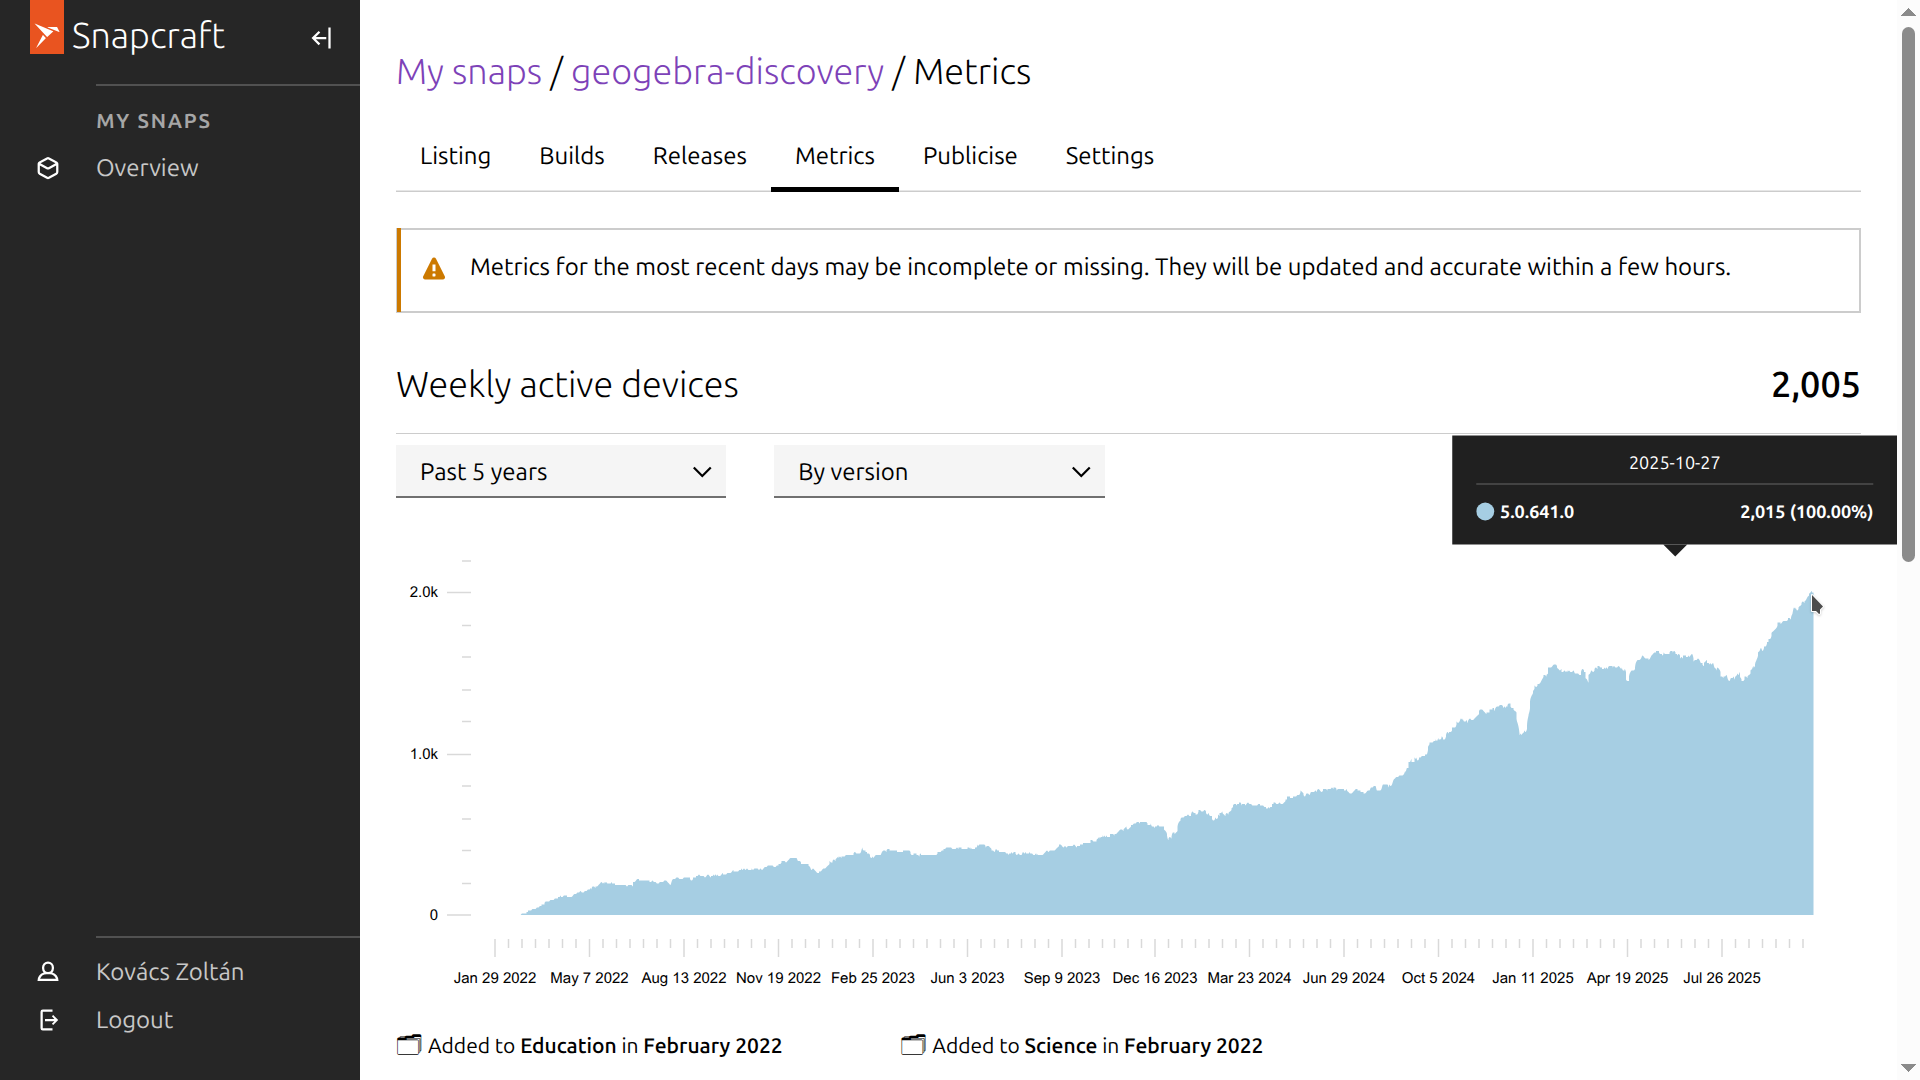Click the user profile icon
1920x1080 pixels.
pyautogui.click(x=48, y=972)
